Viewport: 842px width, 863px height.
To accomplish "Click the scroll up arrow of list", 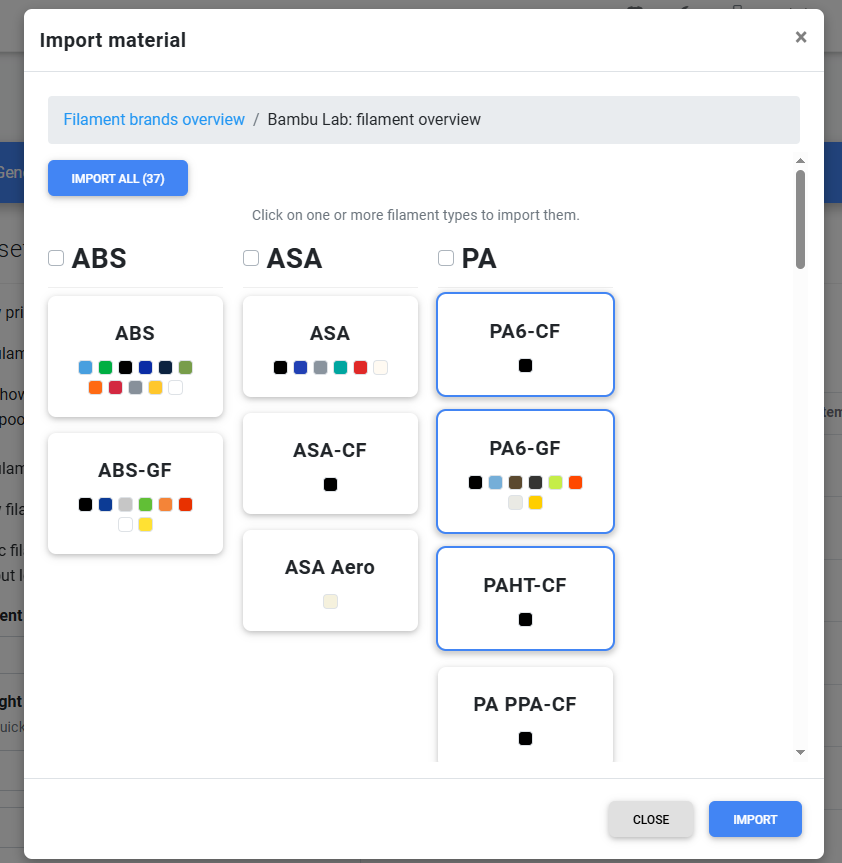I will (x=800, y=161).
